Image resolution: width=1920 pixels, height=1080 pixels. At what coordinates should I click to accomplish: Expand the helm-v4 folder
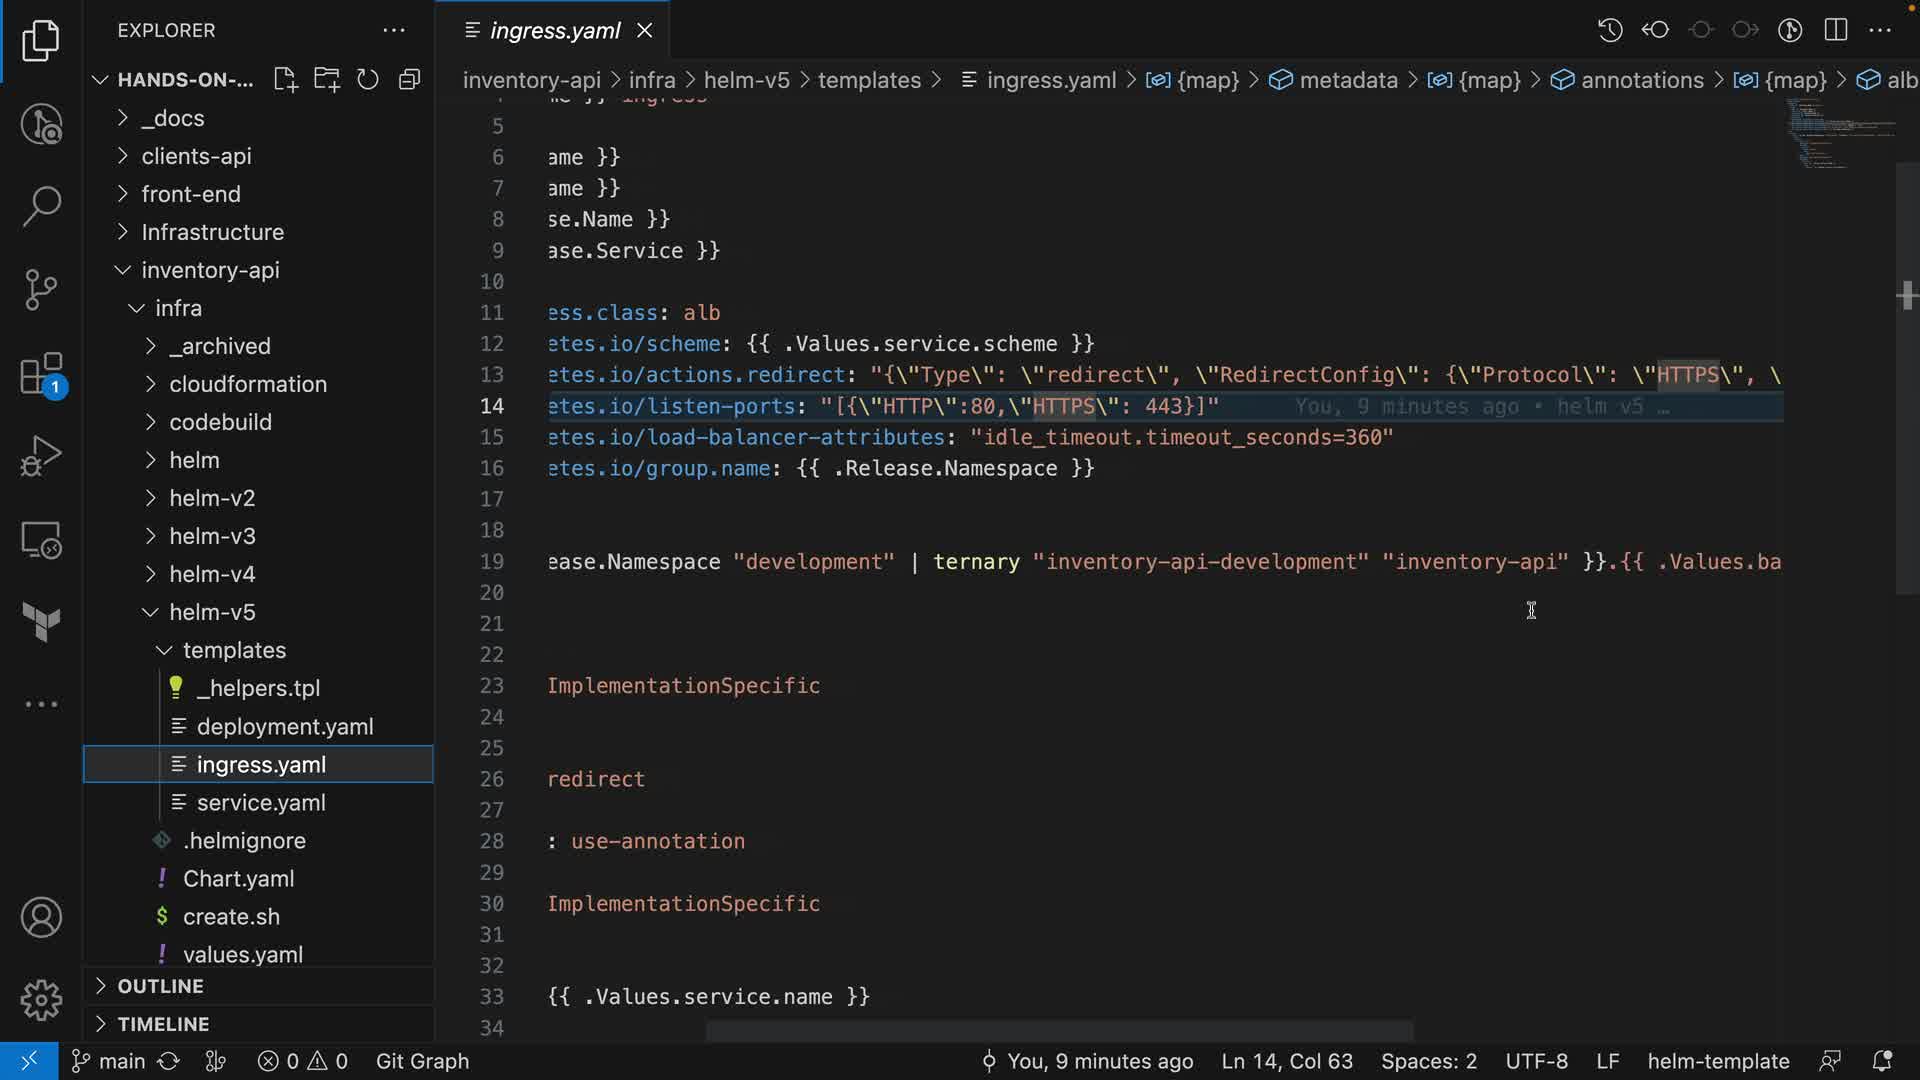coord(212,574)
